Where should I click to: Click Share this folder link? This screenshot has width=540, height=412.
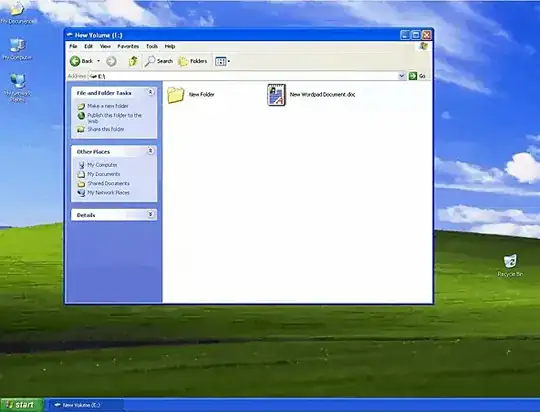click(106, 129)
